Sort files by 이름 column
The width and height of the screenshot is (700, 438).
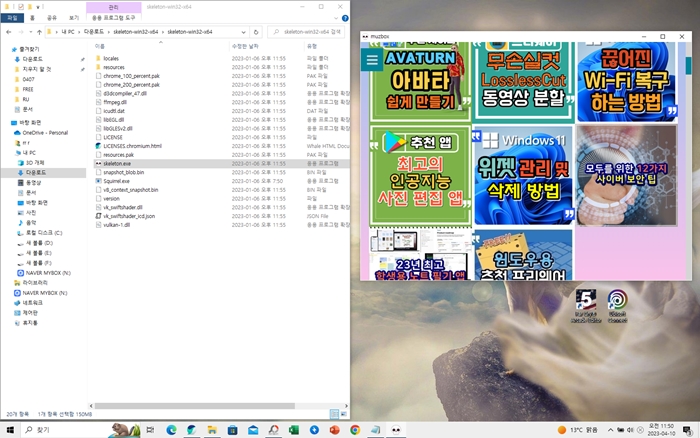pos(100,46)
